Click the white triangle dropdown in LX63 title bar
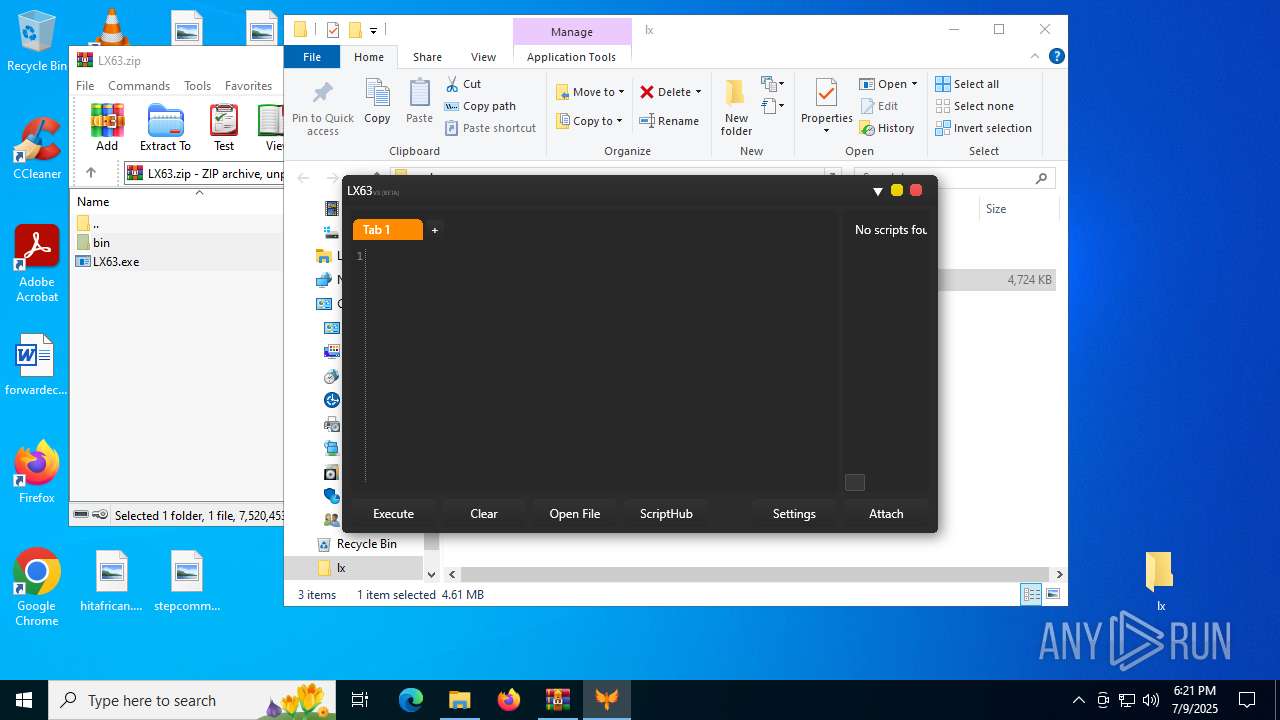1280x720 pixels. (x=878, y=191)
